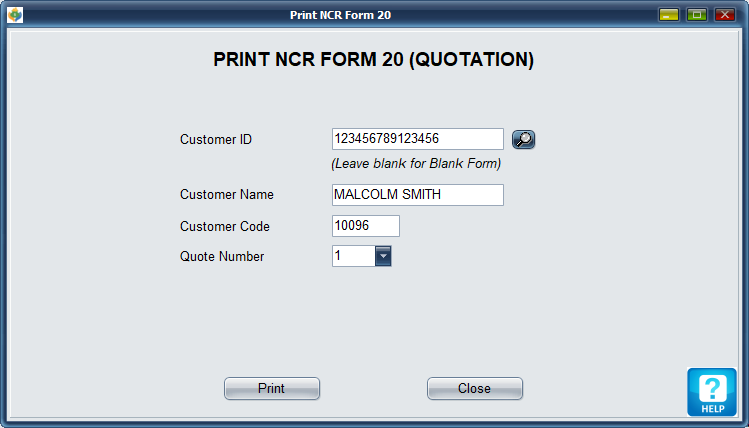Image resolution: width=749 pixels, height=428 pixels.
Task: Click the application icon in the title bar
Action: pyautogui.click(x=14, y=15)
